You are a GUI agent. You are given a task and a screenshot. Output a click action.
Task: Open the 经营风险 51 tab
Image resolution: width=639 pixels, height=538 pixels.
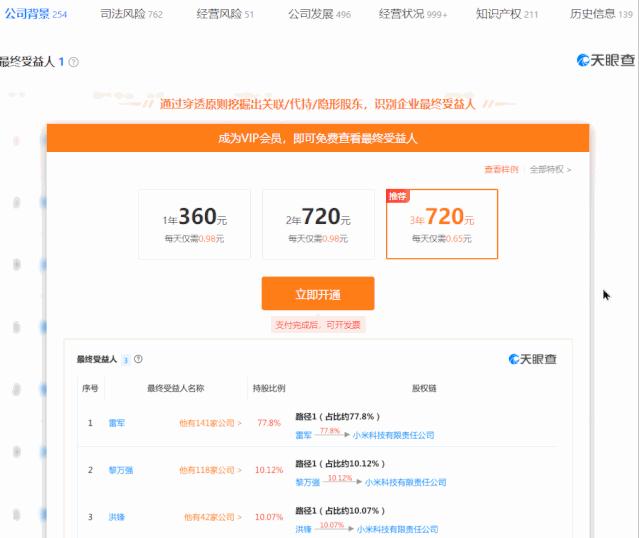(225, 14)
